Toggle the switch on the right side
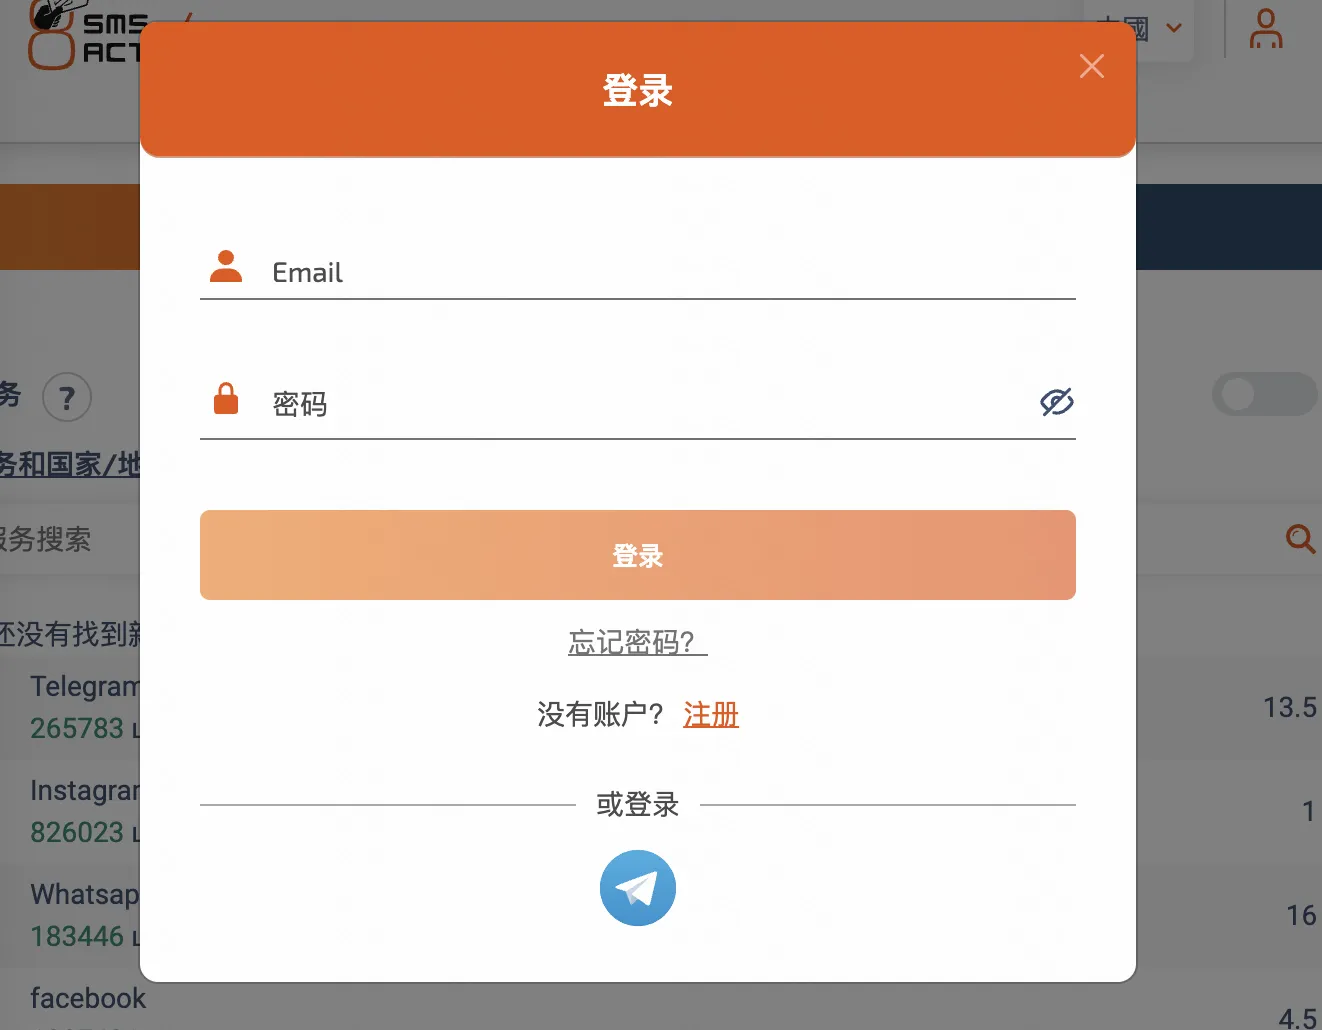1322x1030 pixels. 1265,394
